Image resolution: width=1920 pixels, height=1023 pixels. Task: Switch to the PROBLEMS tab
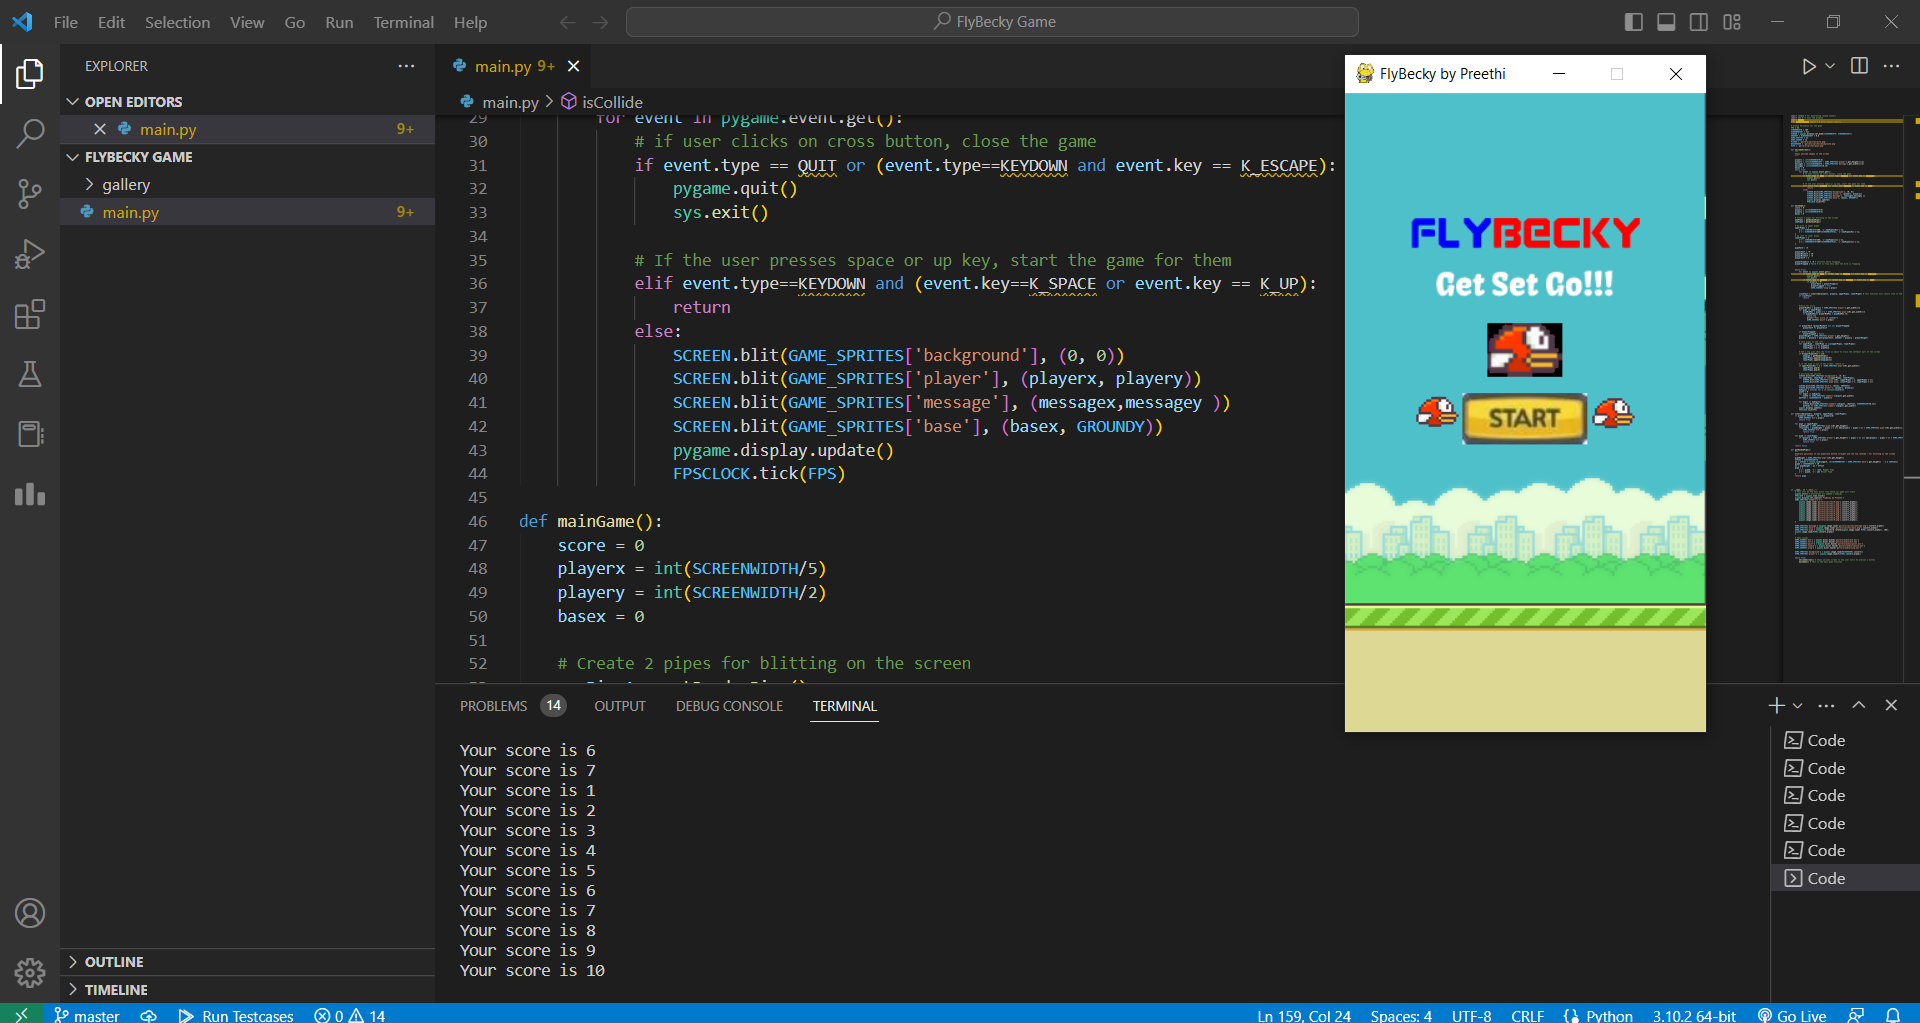(x=493, y=706)
